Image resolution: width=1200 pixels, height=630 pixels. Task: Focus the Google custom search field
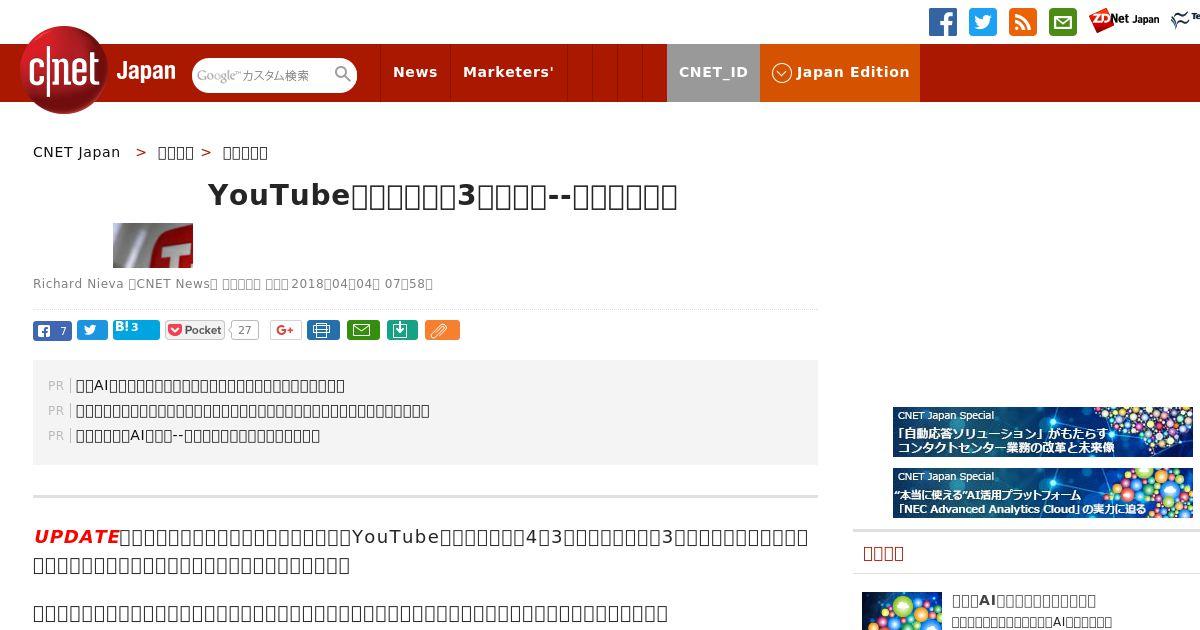[x=263, y=75]
